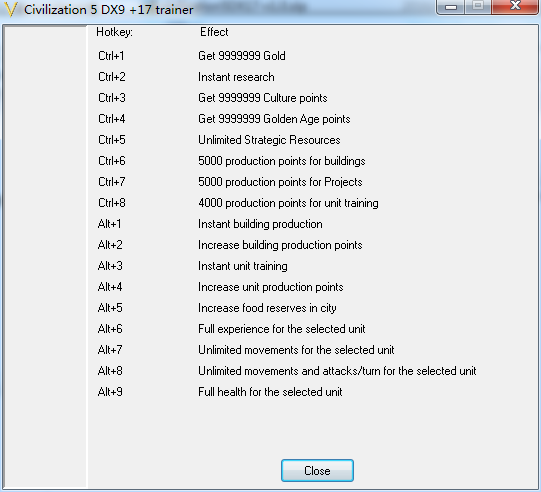Click '5000 production points for buildings'

pyautogui.click(x=282, y=161)
